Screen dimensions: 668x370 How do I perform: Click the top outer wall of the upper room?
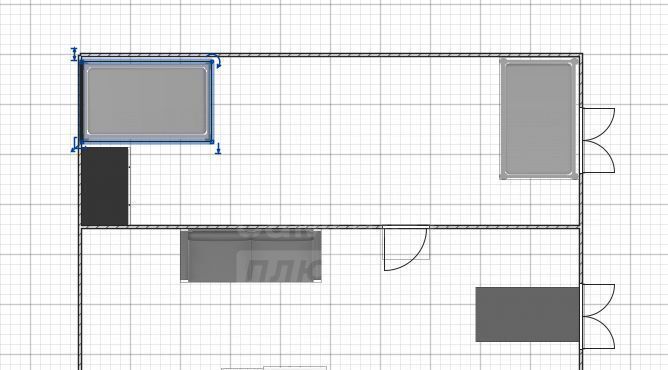pos(331,55)
